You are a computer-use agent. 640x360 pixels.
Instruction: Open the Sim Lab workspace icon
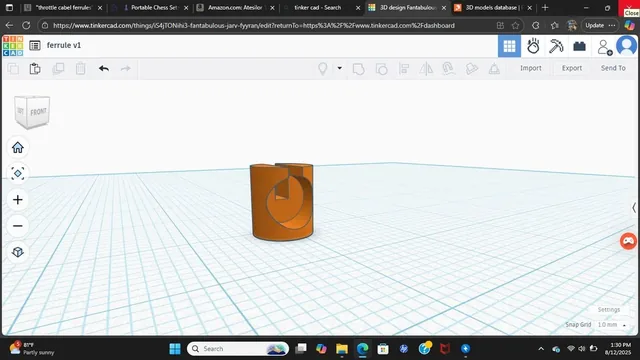pos(533,46)
